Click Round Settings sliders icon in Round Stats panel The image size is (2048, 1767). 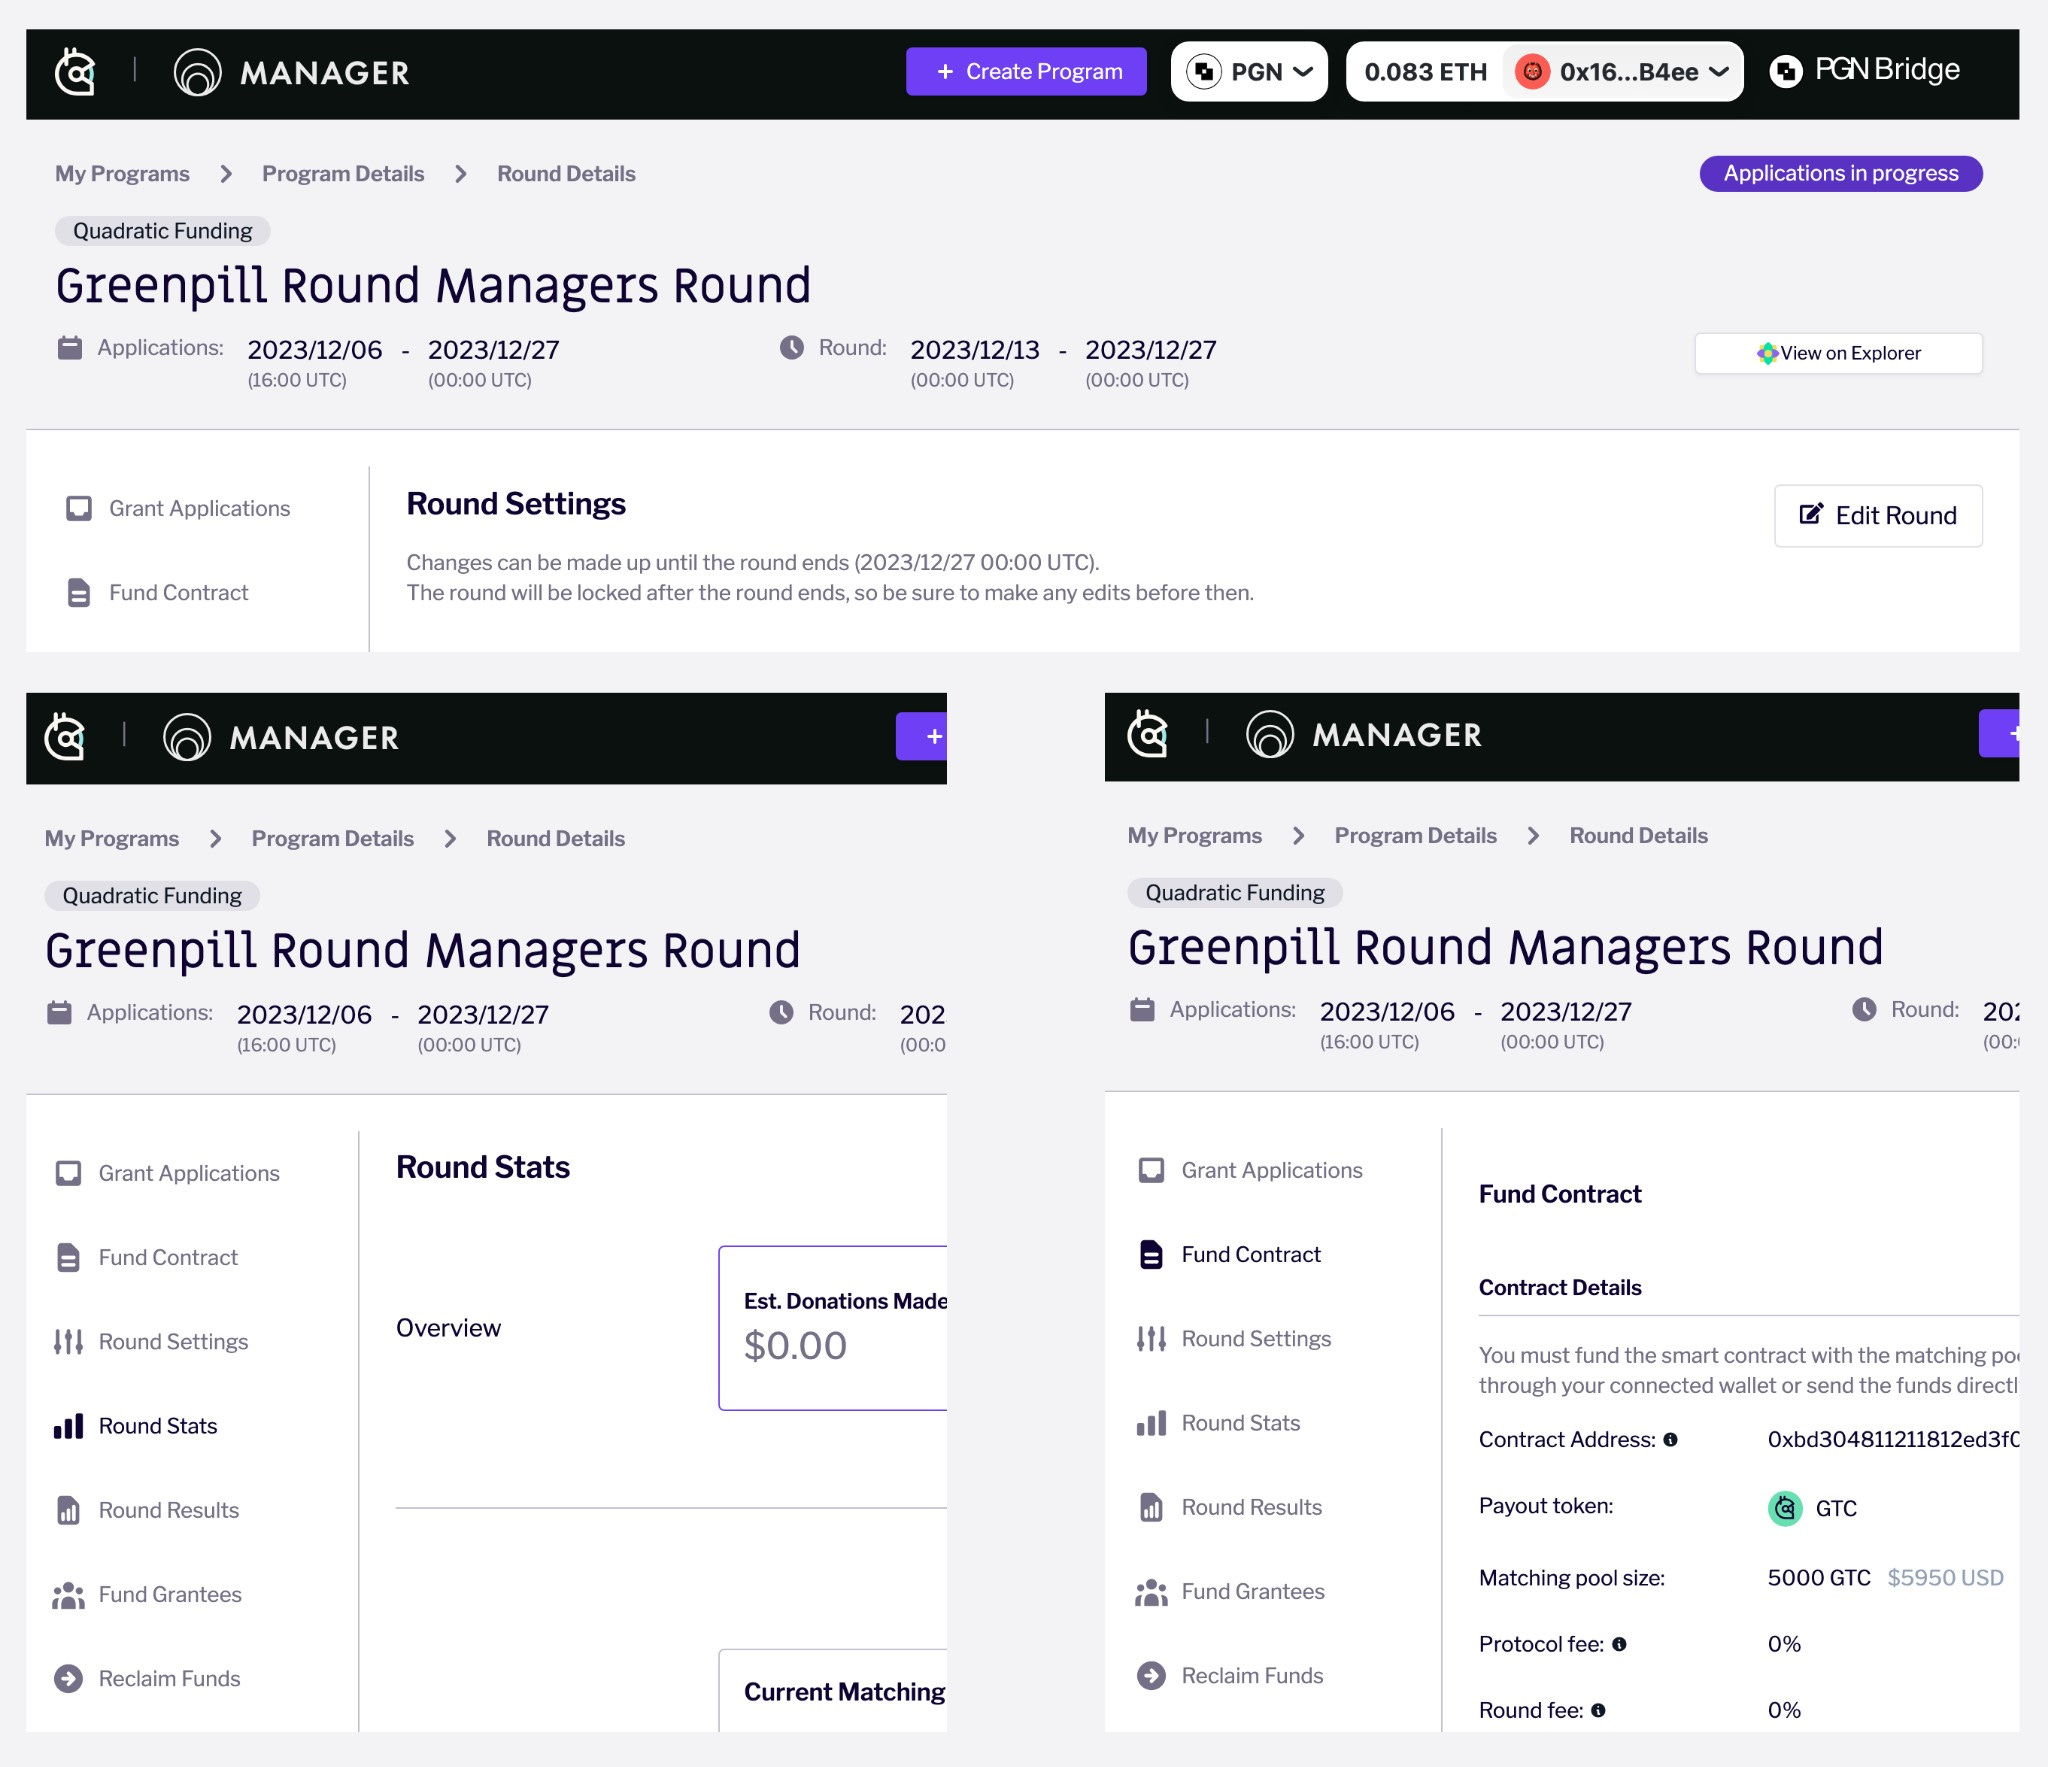(68, 1342)
